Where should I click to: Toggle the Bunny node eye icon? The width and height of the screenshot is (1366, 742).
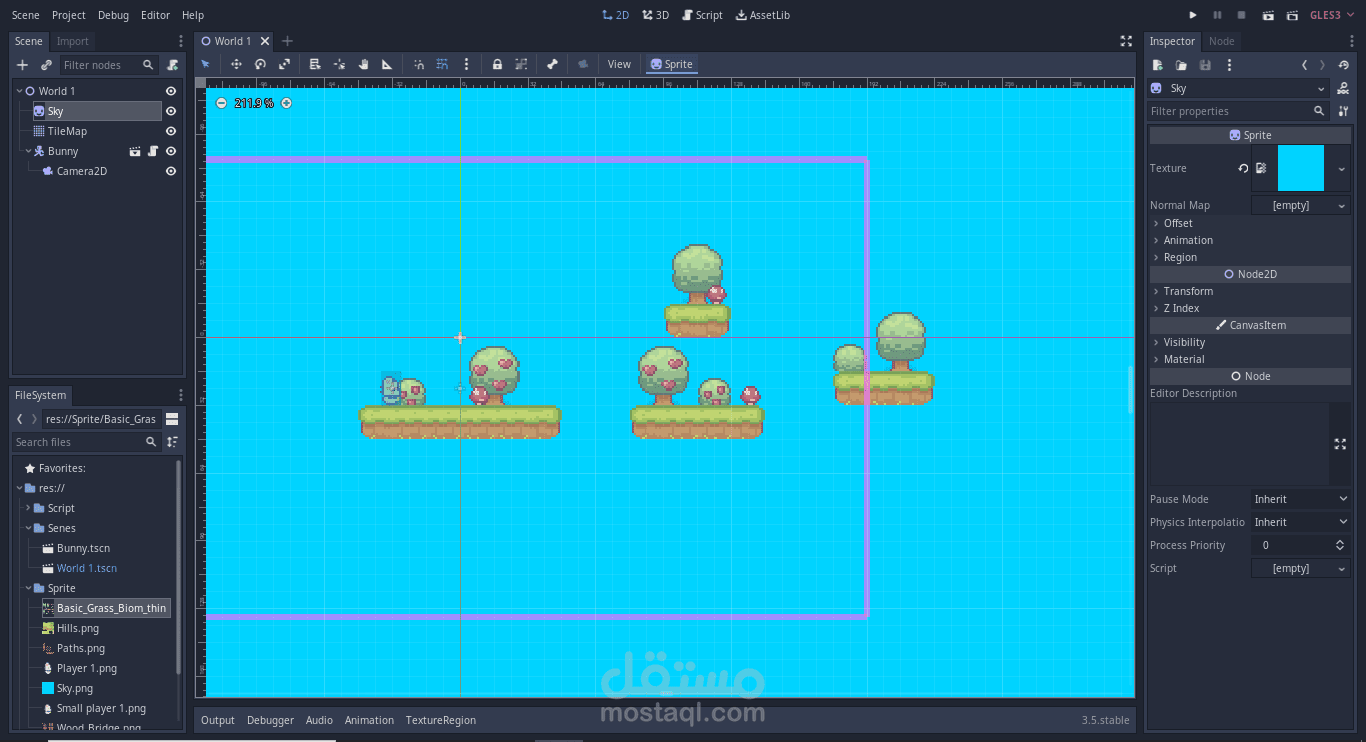coord(171,151)
